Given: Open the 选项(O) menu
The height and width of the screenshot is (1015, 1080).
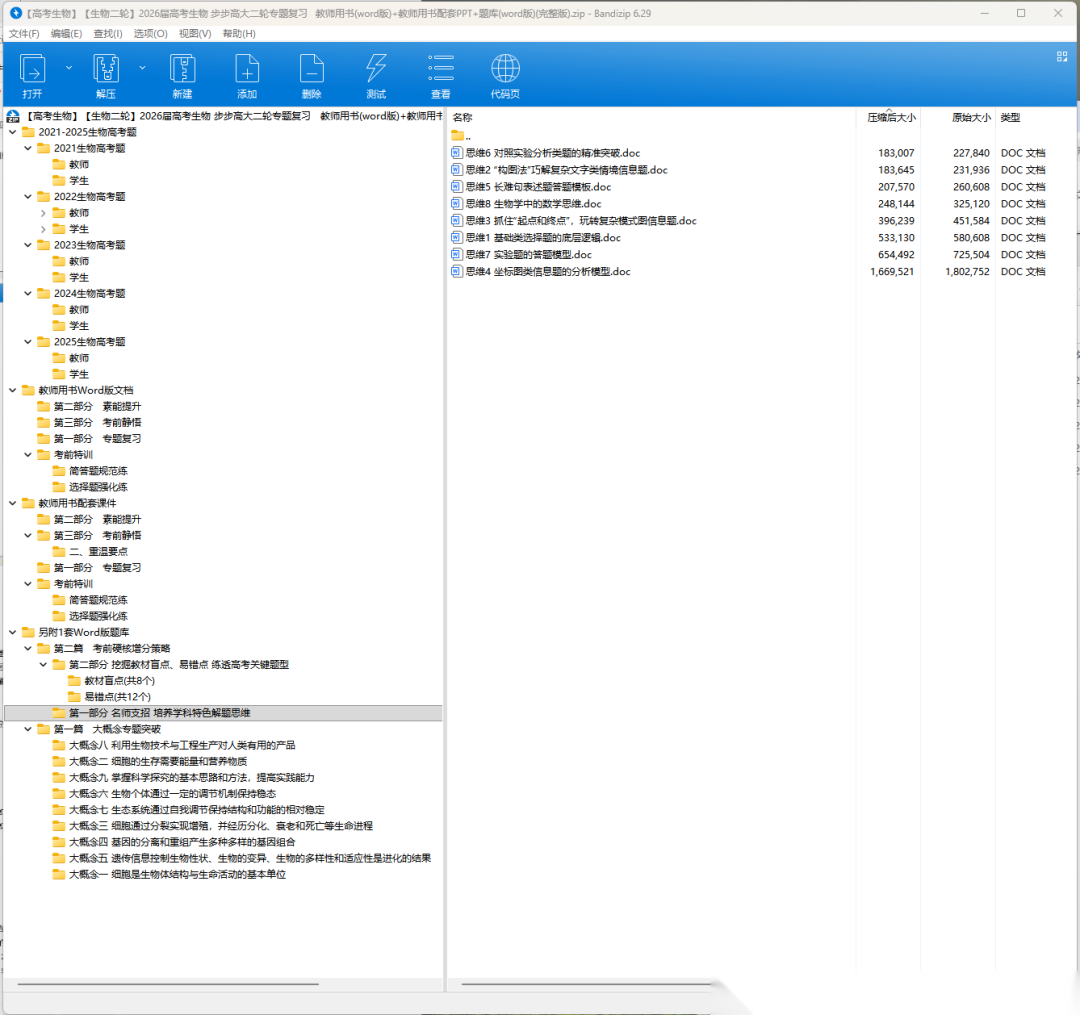Looking at the screenshot, I should click(150, 33).
